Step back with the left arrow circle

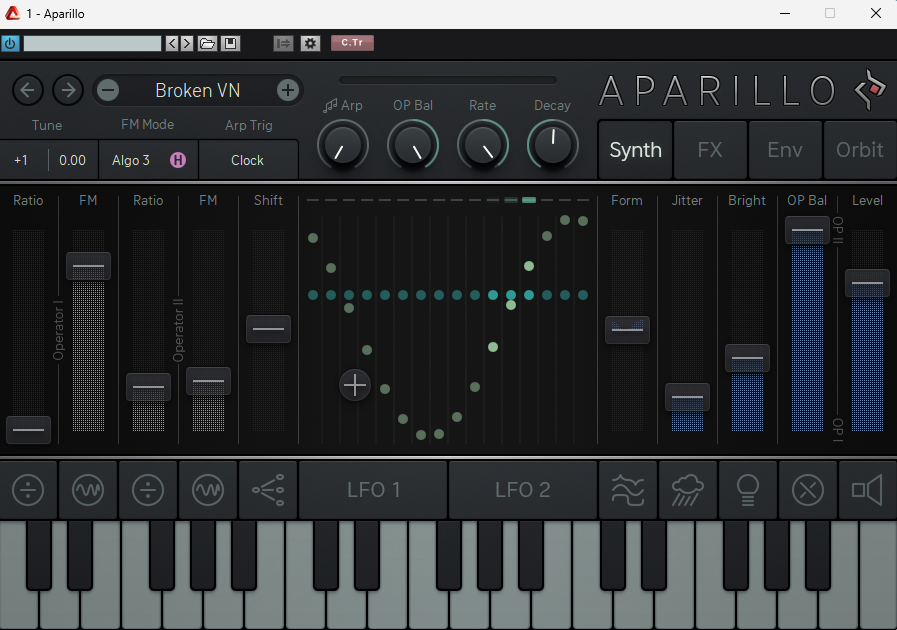(27, 90)
